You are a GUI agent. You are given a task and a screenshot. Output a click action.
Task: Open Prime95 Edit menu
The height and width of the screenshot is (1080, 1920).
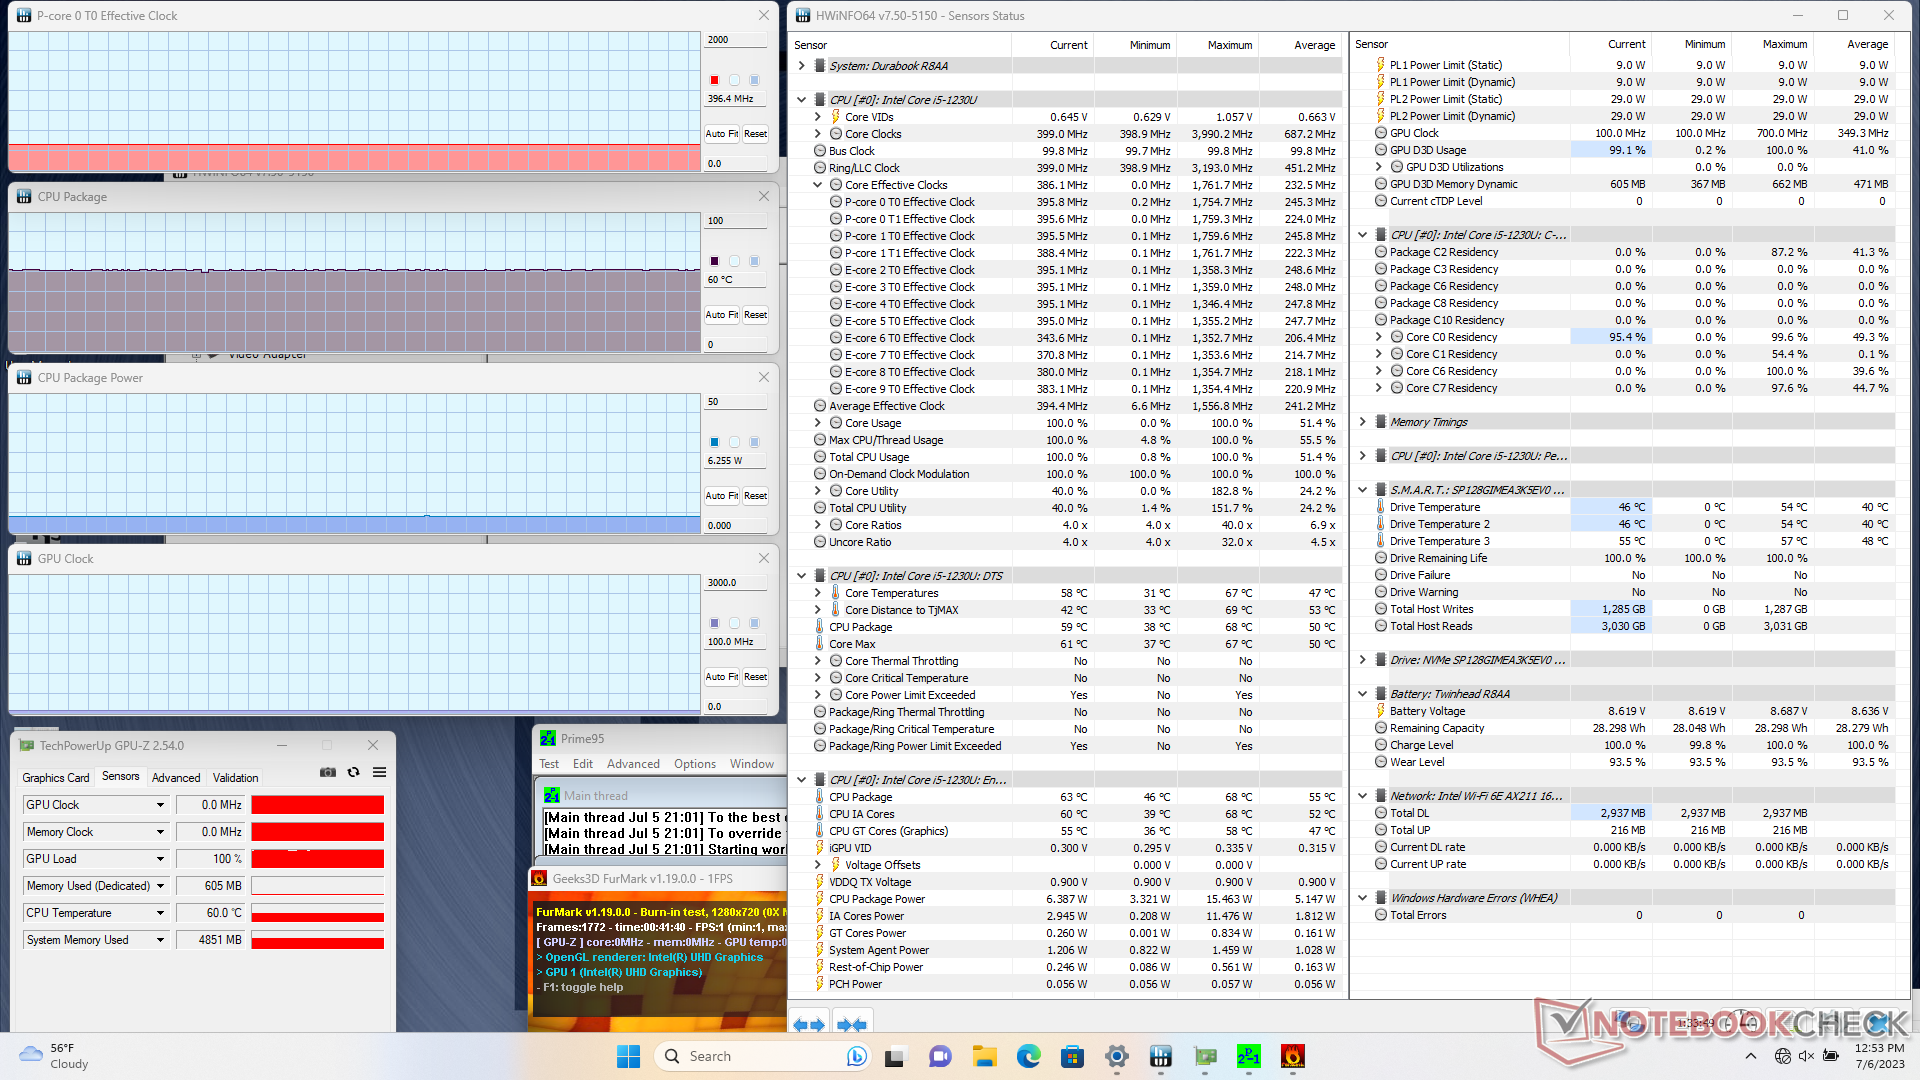click(x=583, y=764)
